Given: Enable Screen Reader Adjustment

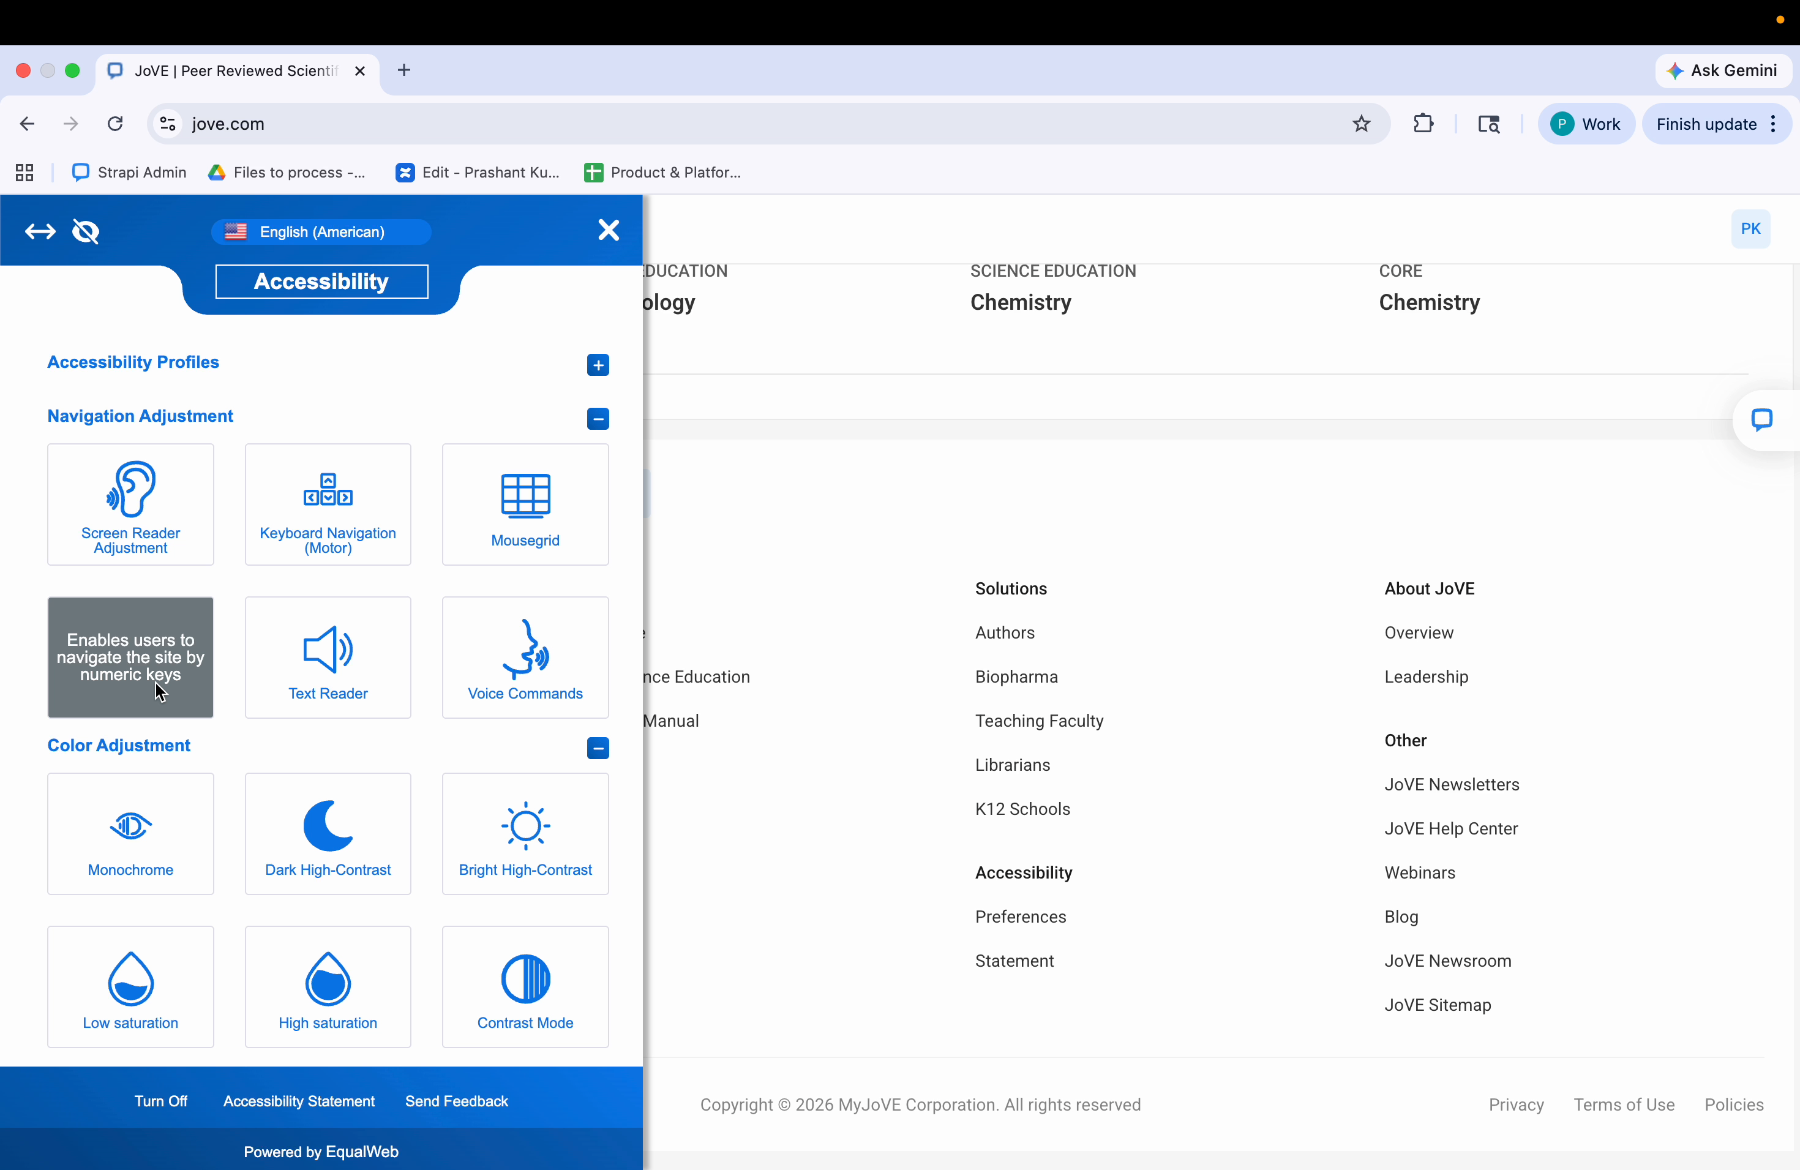Looking at the screenshot, I should (x=130, y=505).
